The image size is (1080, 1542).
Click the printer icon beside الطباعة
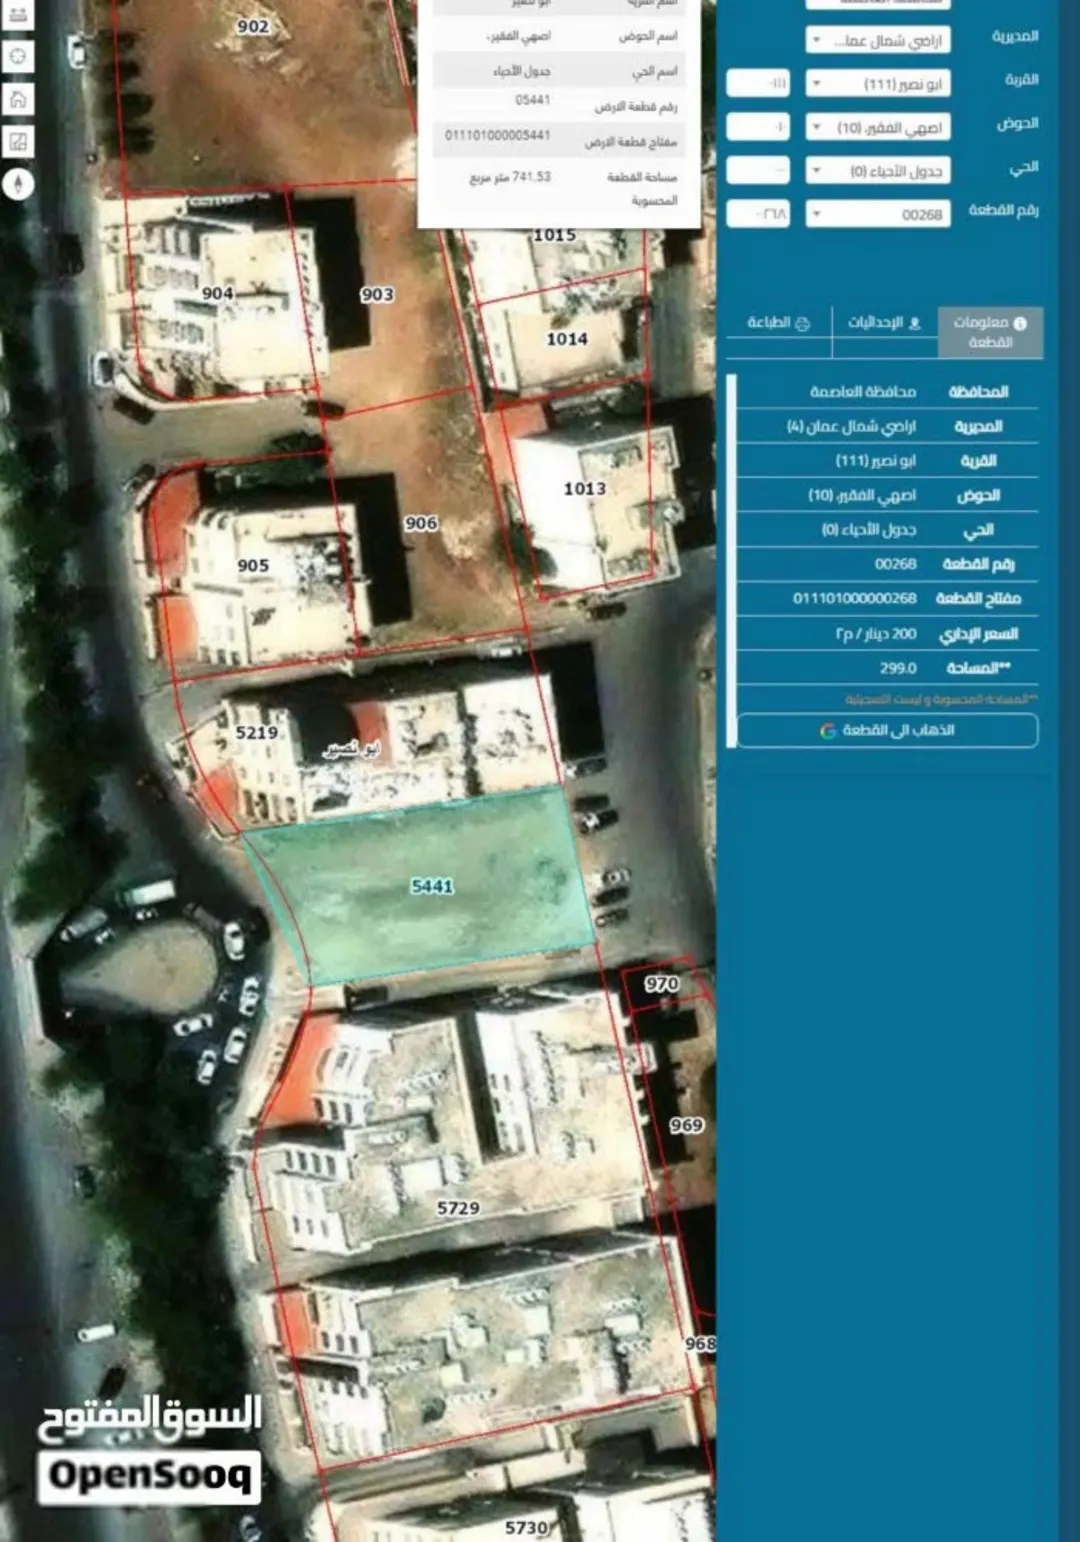click(x=802, y=323)
